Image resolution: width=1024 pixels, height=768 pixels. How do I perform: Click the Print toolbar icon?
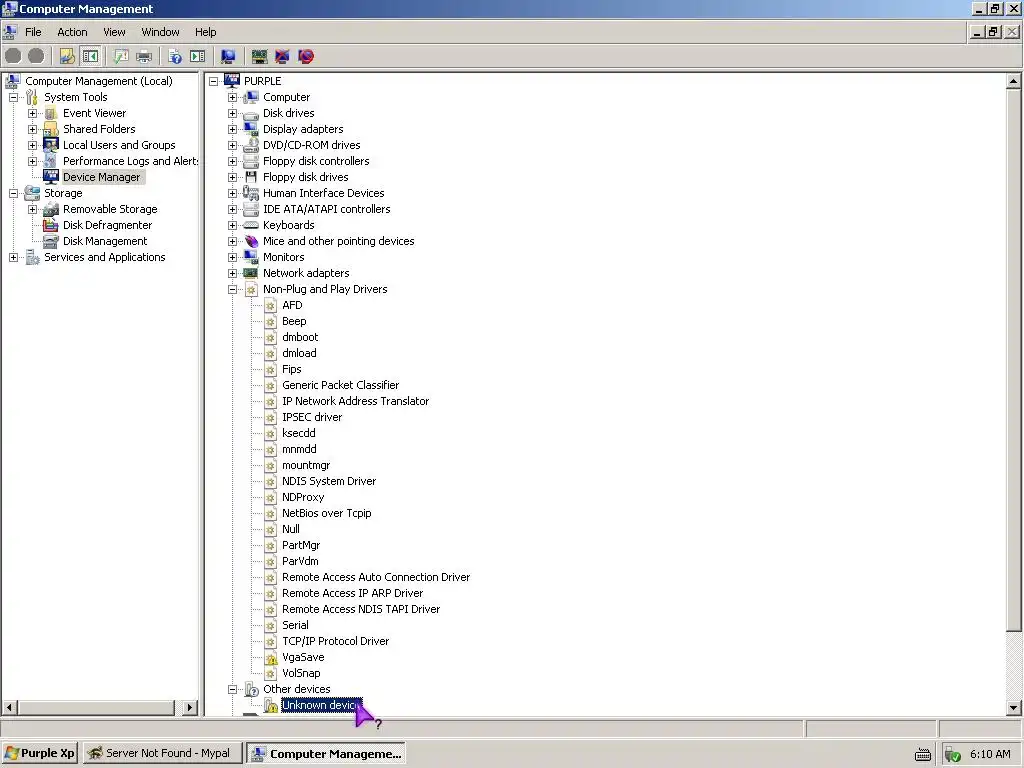click(144, 56)
